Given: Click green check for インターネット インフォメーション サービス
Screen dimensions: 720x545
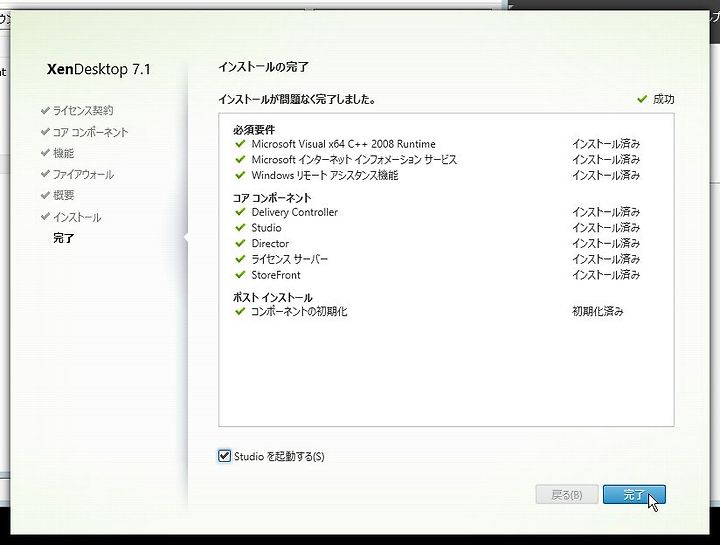Looking at the screenshot, I should 240,159.
